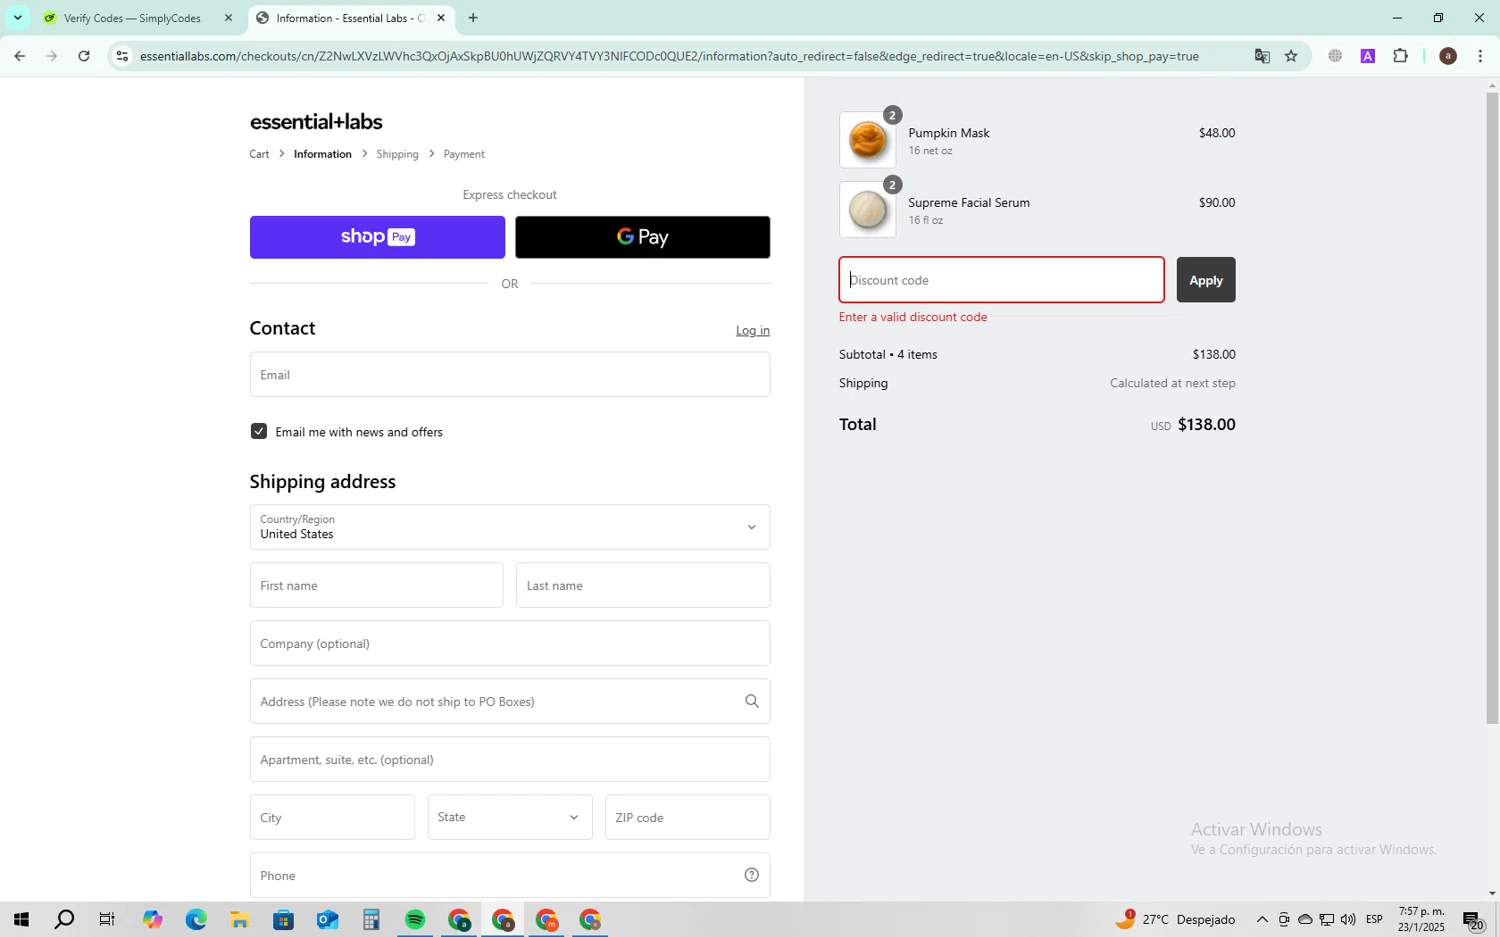The image size is (1500, 937).
Task: Close the Information Essential Labs tab
Action: 440,18
